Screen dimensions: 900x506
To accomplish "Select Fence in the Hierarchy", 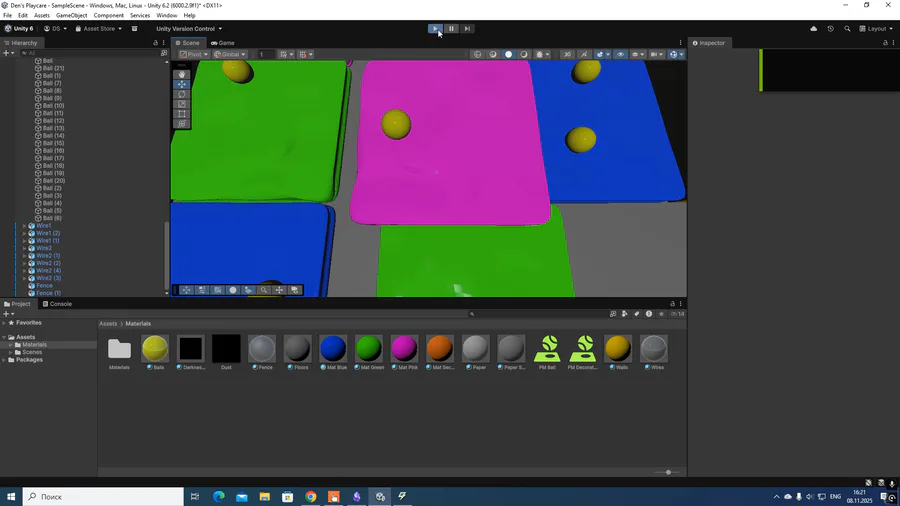I will point(44,286).
